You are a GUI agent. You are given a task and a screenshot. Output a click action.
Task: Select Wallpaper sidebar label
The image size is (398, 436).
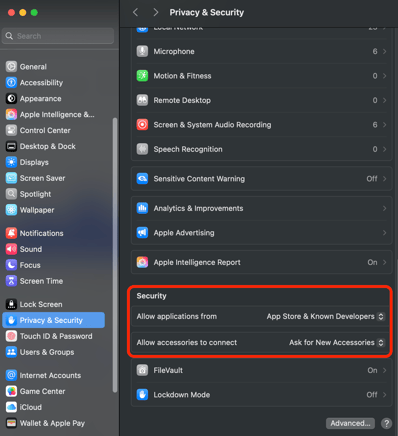click(37, 210)
